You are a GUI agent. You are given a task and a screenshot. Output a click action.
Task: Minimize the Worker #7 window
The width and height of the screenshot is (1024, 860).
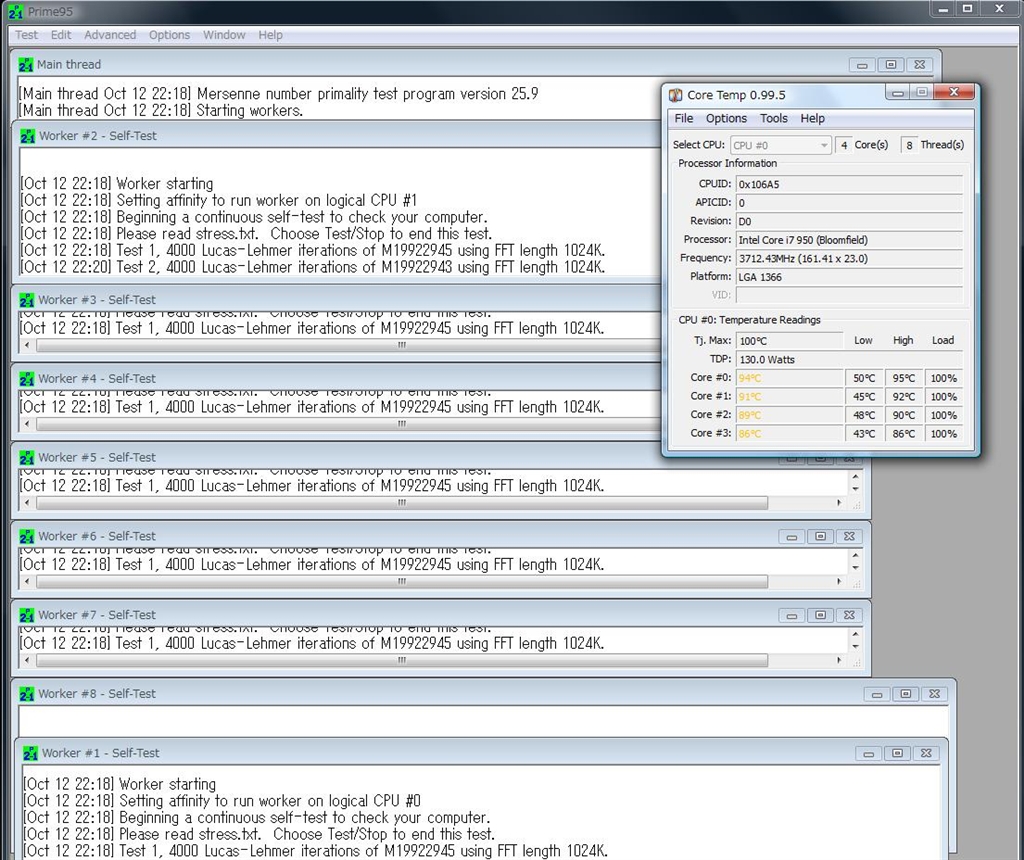tap(792, 615)
